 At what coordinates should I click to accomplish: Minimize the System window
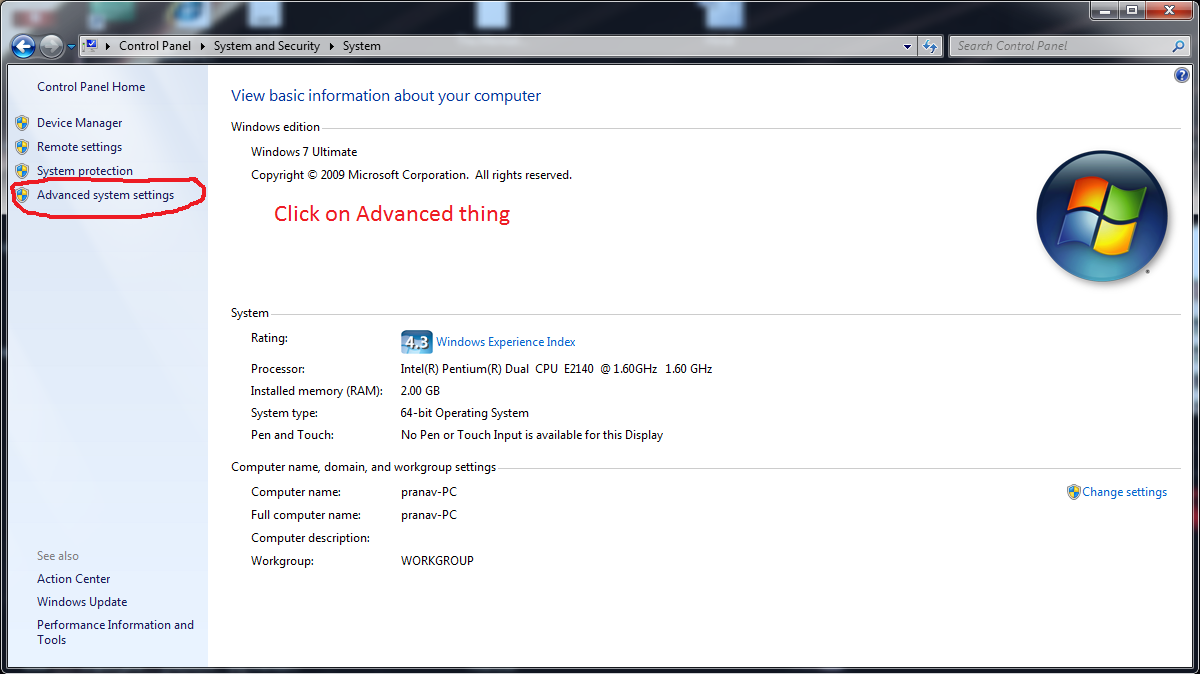point(1105,10)
